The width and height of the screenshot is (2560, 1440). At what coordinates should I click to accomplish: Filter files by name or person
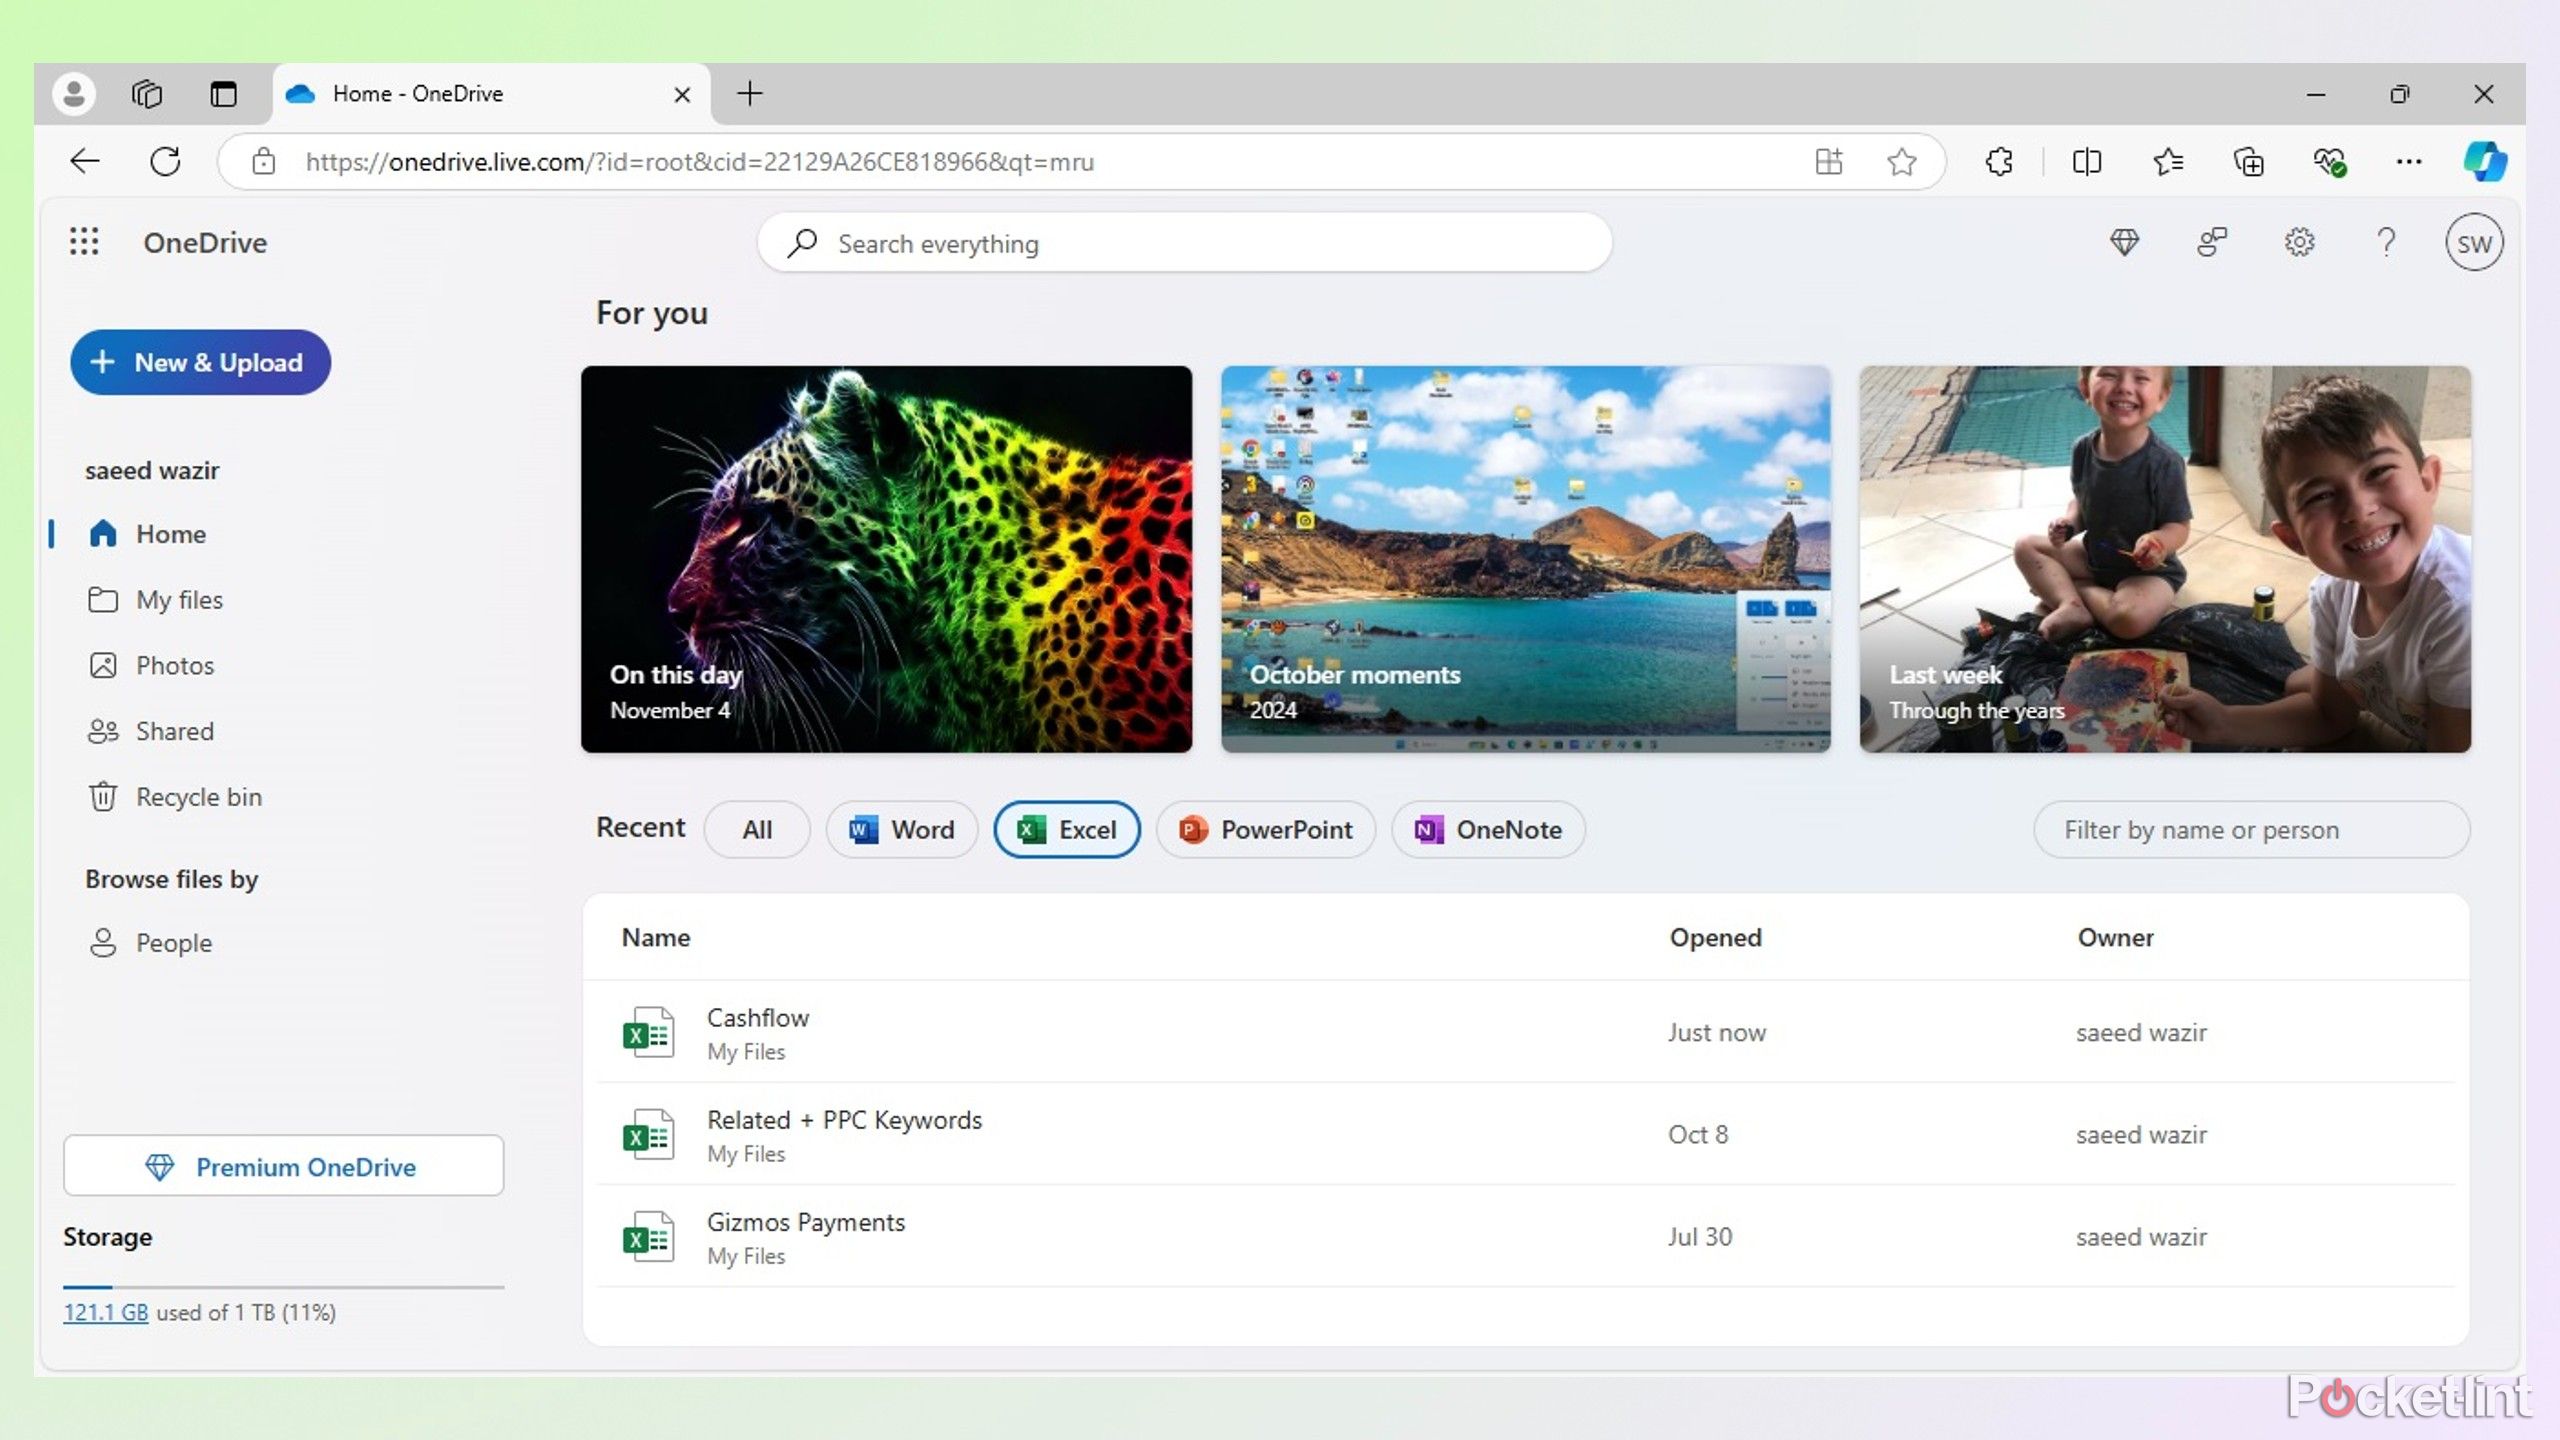point(2254,828)
